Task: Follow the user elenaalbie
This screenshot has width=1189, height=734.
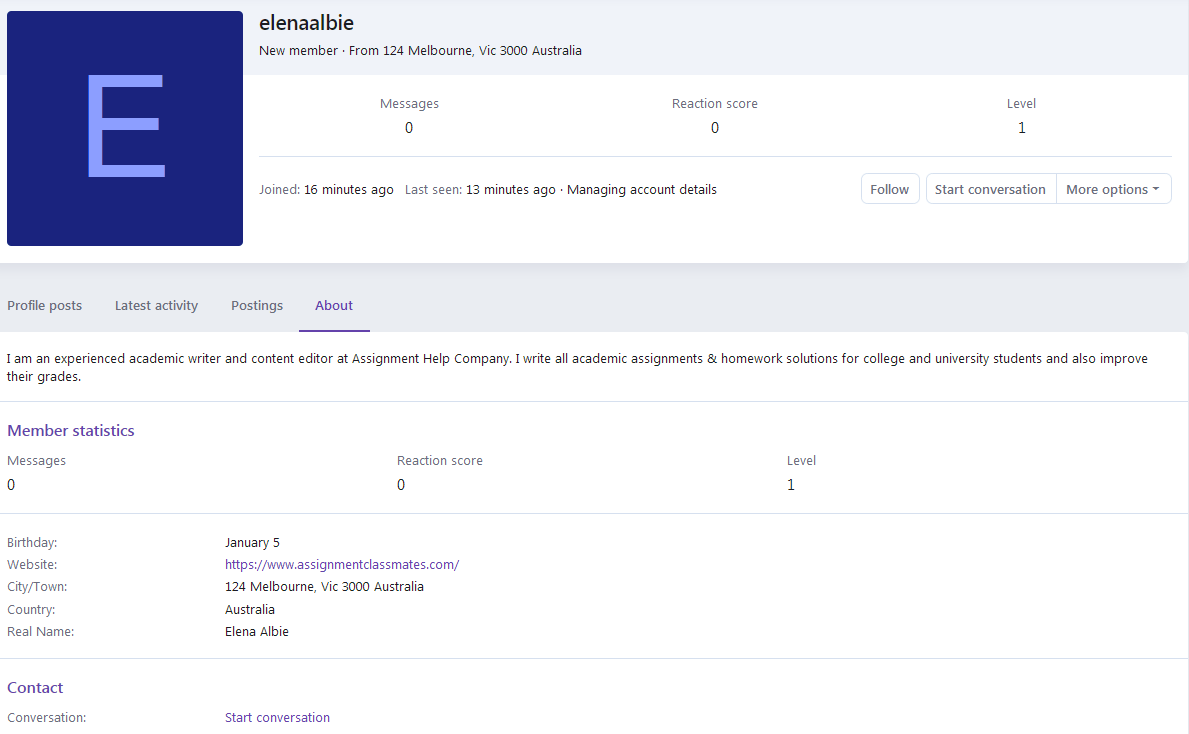Action: 889,189
